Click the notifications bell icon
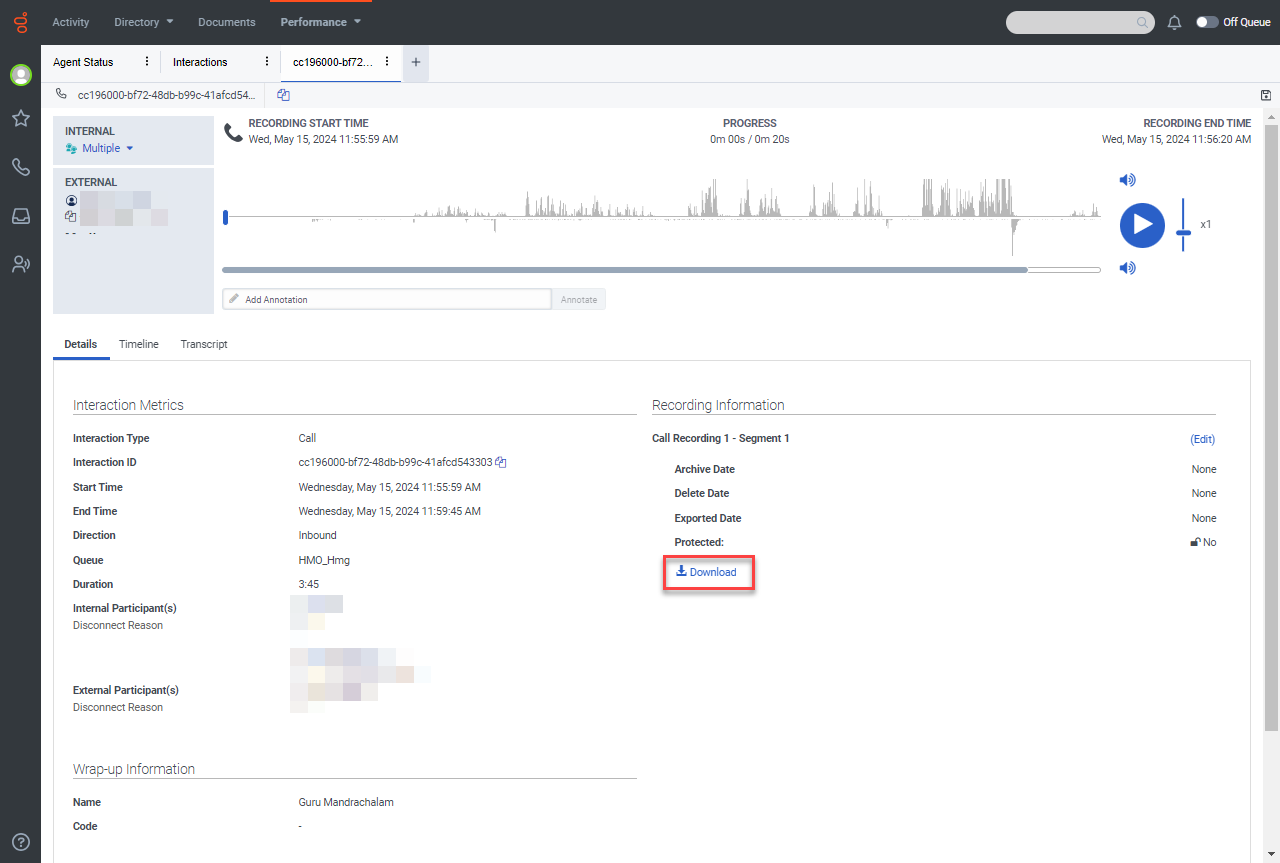1280x863 pixels. [1175, 22]
